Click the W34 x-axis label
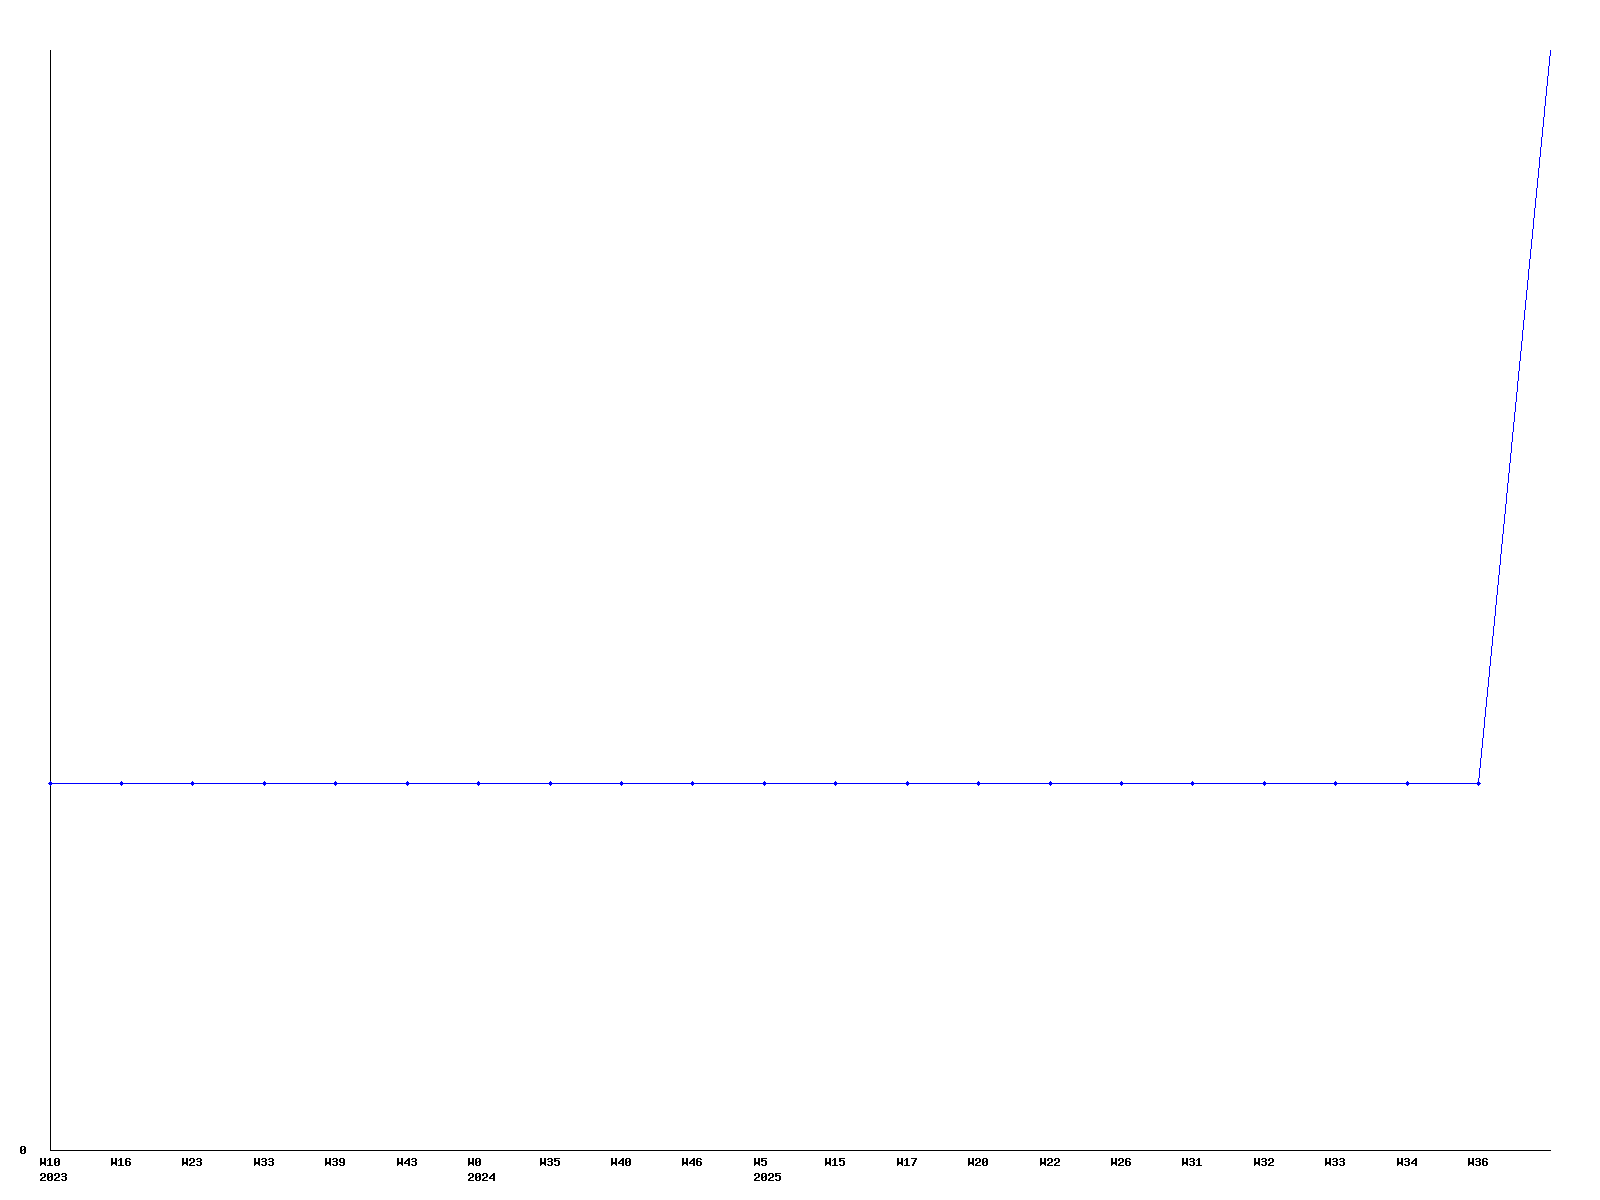This screenshot has width=1600, height=1200. (x=1407, y=1162)
